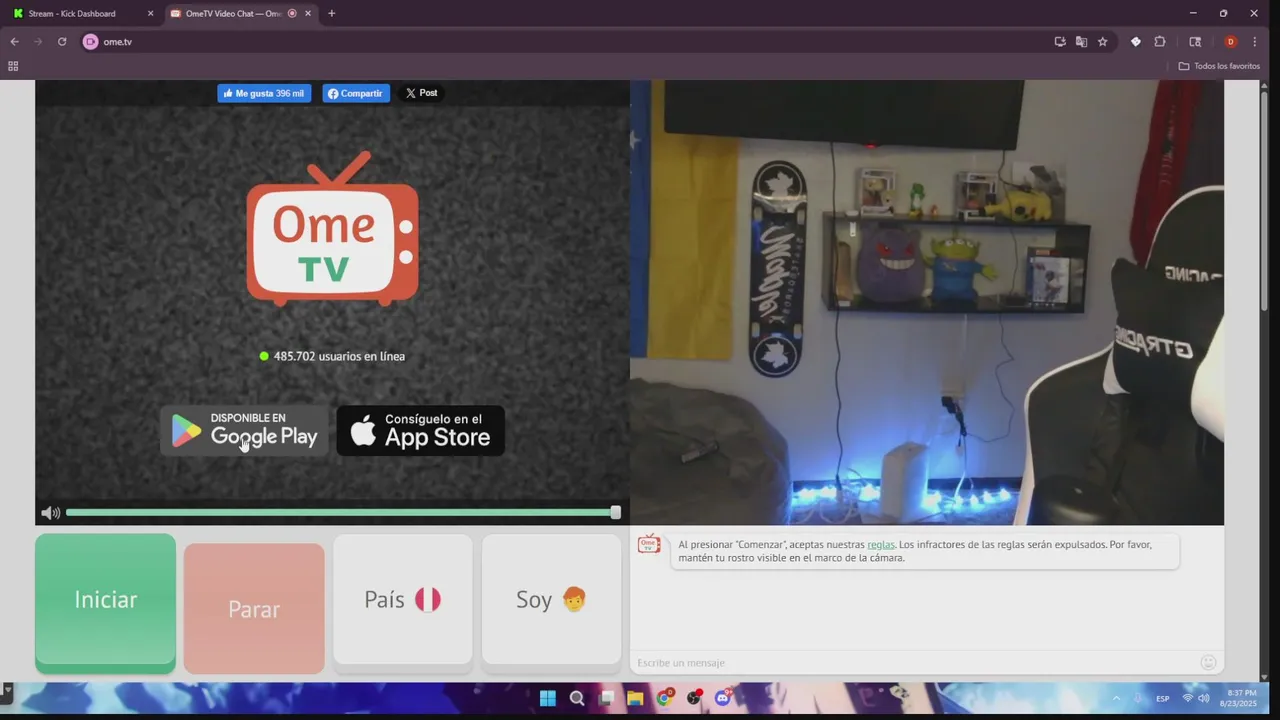
Task: Open Todos los favoritos bookmarks folder
Action: (1219, 66)
